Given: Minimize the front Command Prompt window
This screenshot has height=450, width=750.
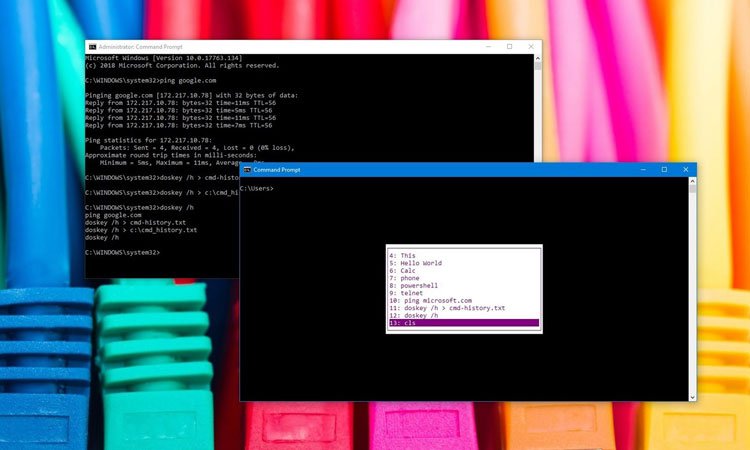Looking at the screenshot, I should point(642,170).
